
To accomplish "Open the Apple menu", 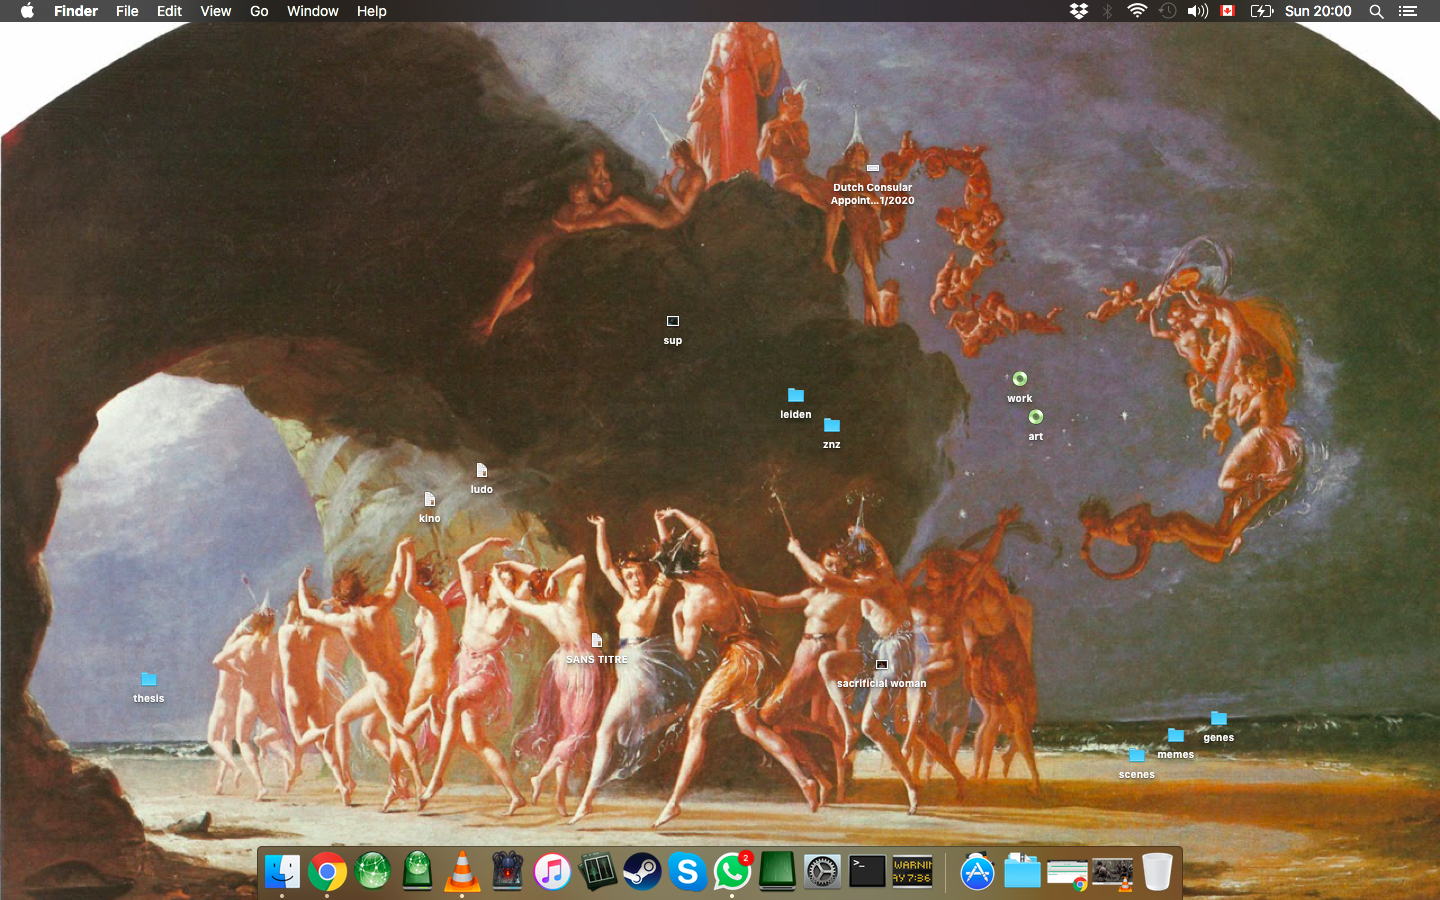I will 27,11.
